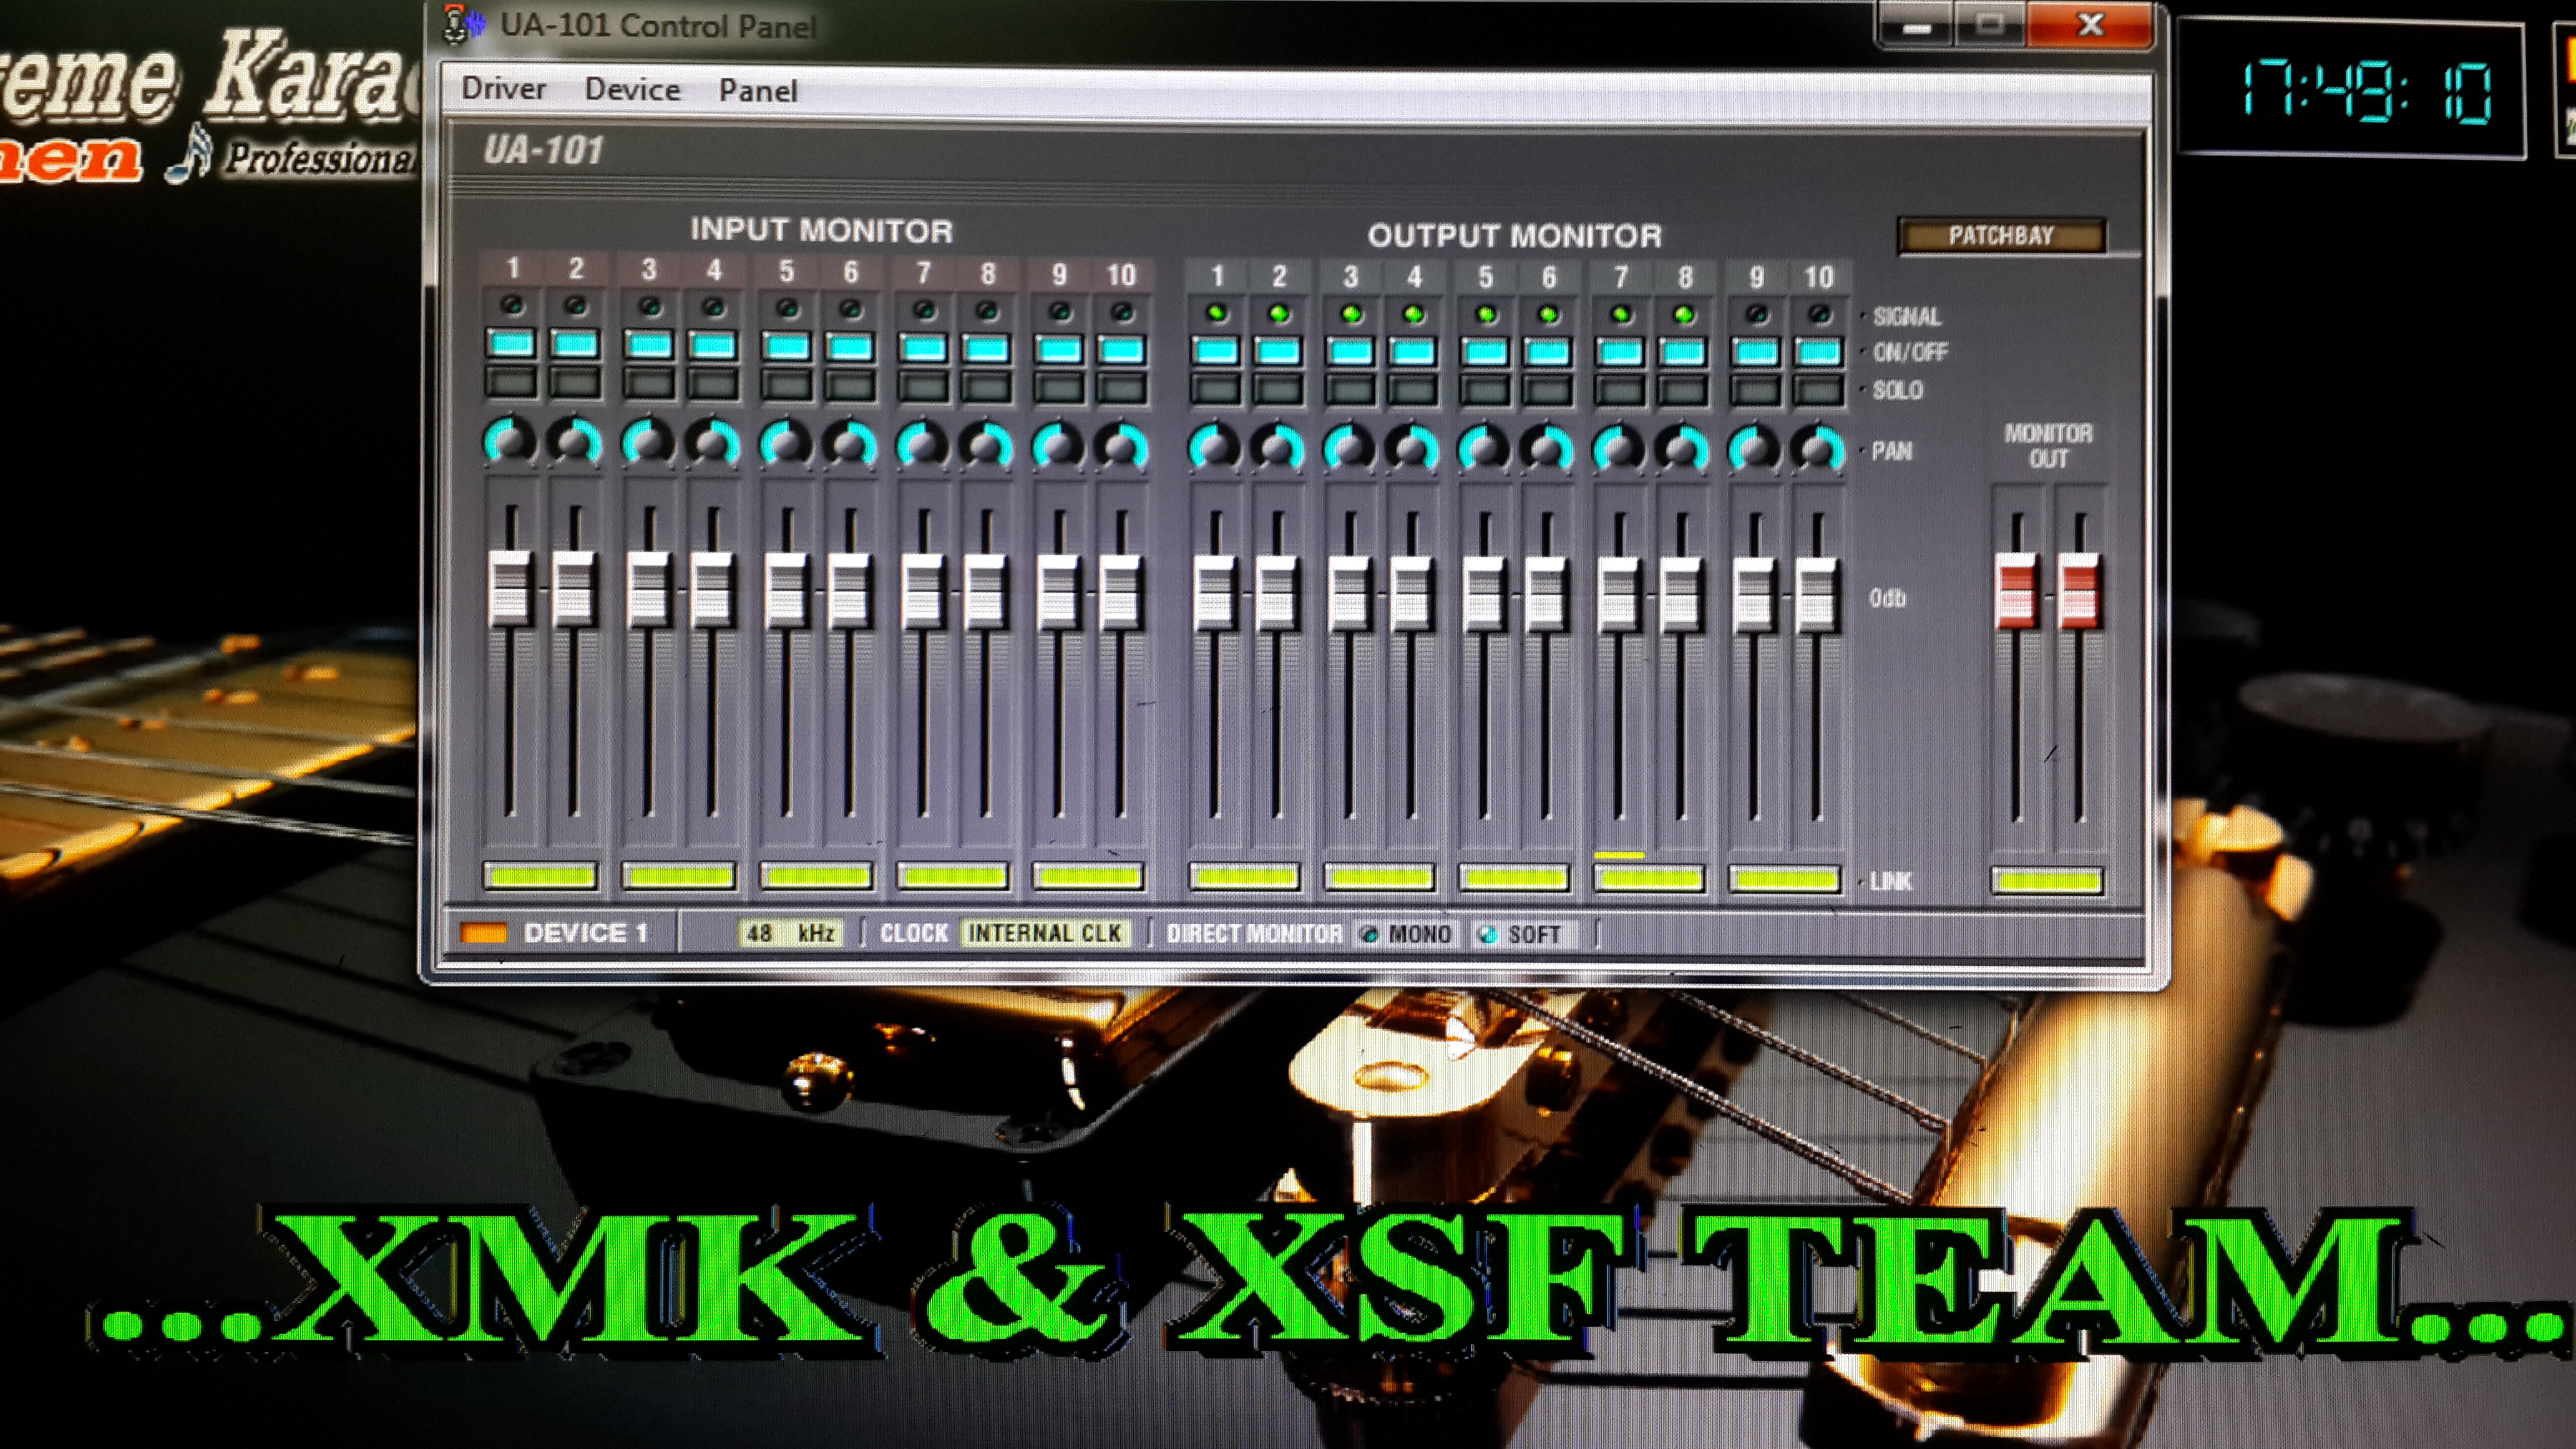Click the PAN knob of Input channel 2
Screen dimensions: 2576x1449
point(575,442)
